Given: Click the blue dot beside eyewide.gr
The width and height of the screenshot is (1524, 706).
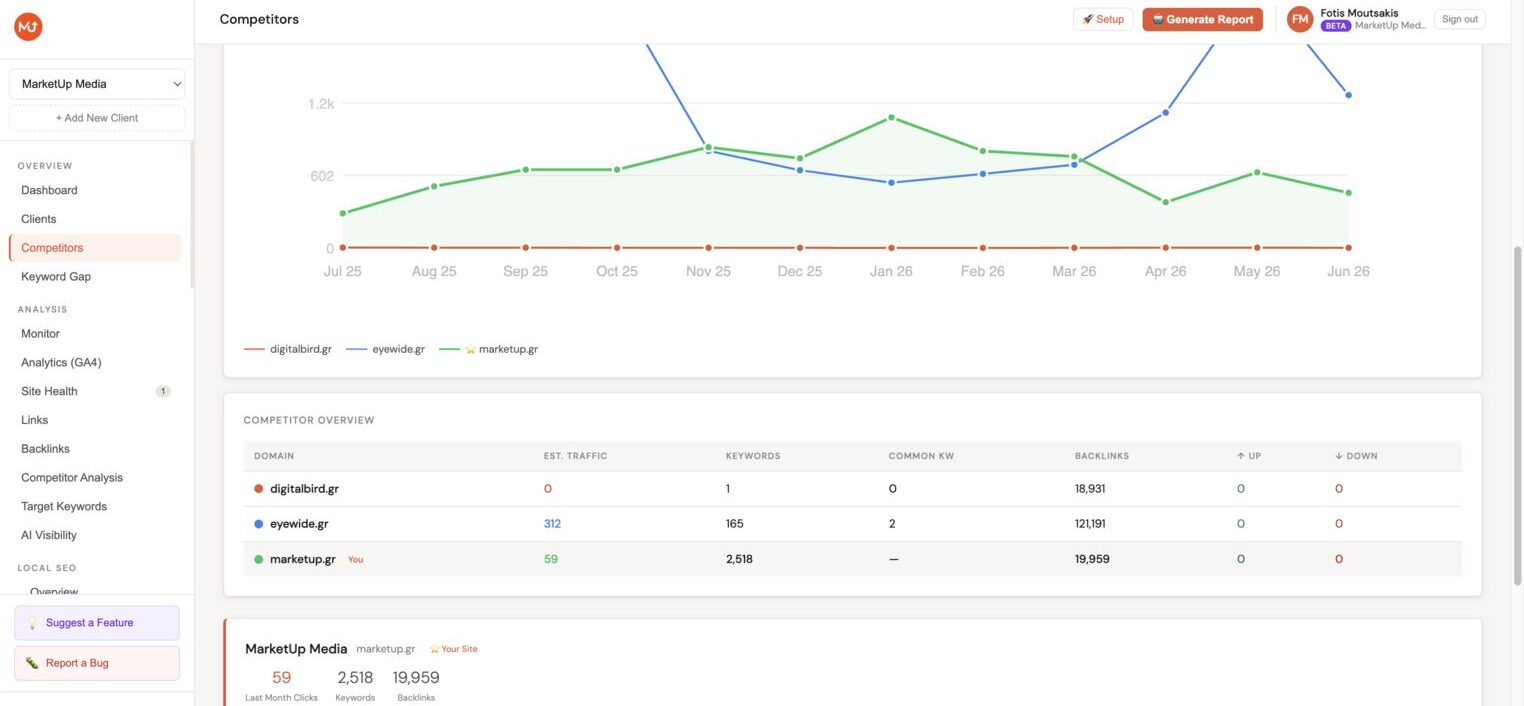Looking at the screenshot, I should pyautogui.click(x=258, y=524).
